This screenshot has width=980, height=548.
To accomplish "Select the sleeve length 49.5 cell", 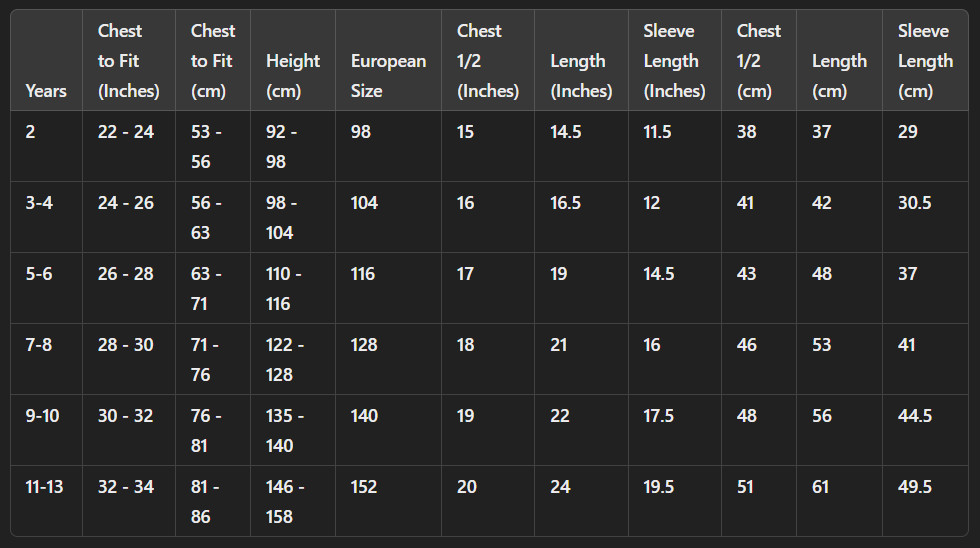I will click(x=925, y=501).
